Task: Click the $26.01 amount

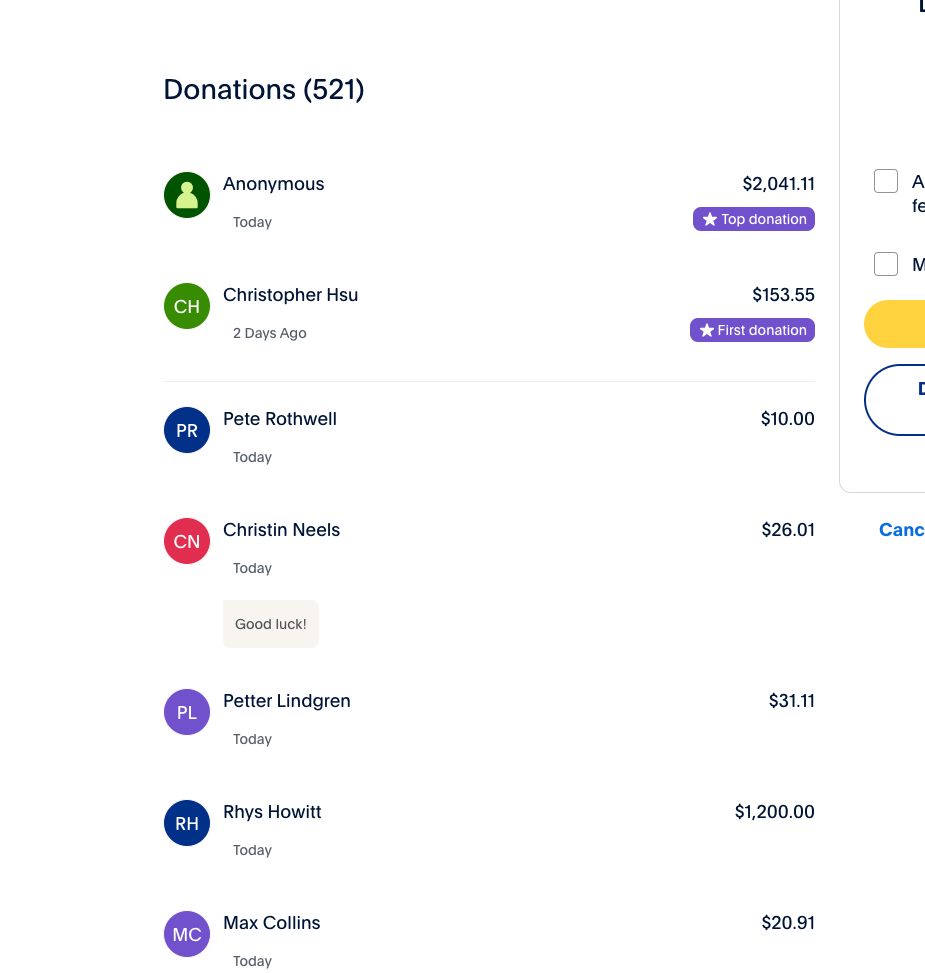Action: [788, 530]
